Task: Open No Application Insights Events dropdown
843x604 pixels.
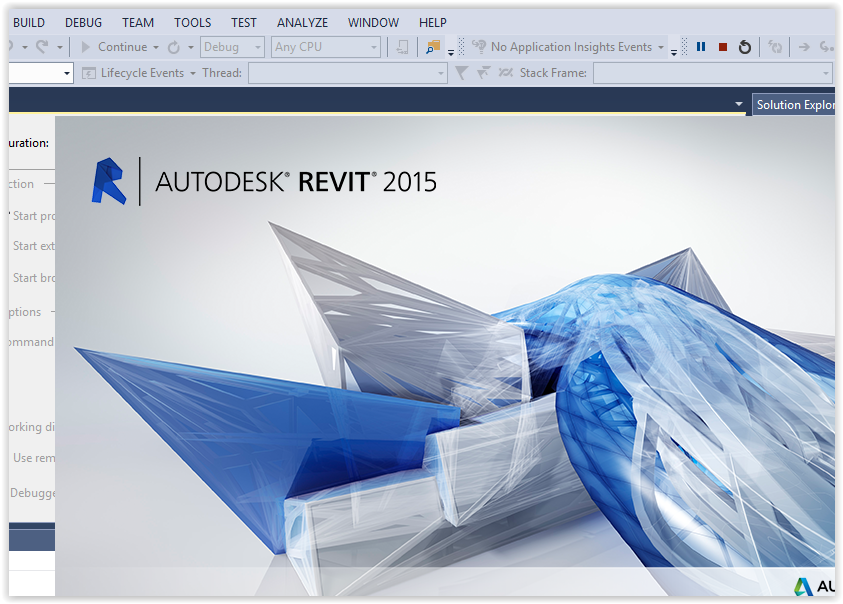Action: pos(661,47)
